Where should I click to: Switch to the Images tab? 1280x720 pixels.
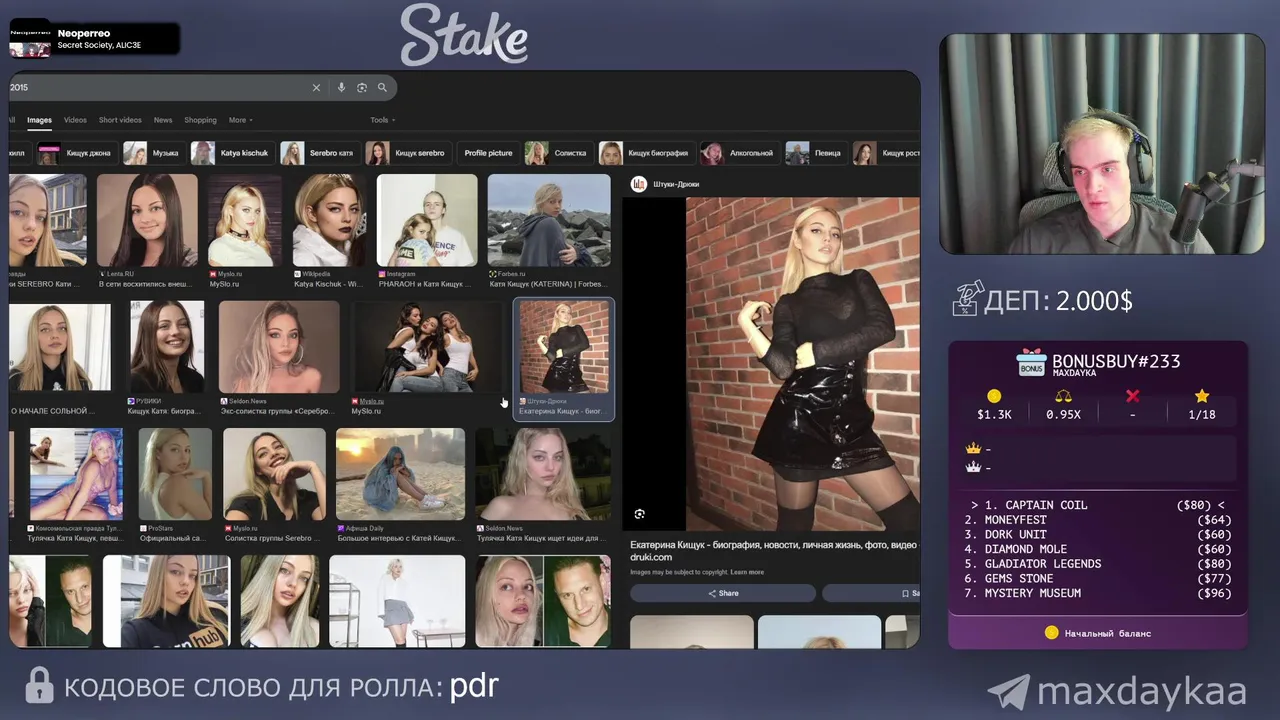[39, 120]
